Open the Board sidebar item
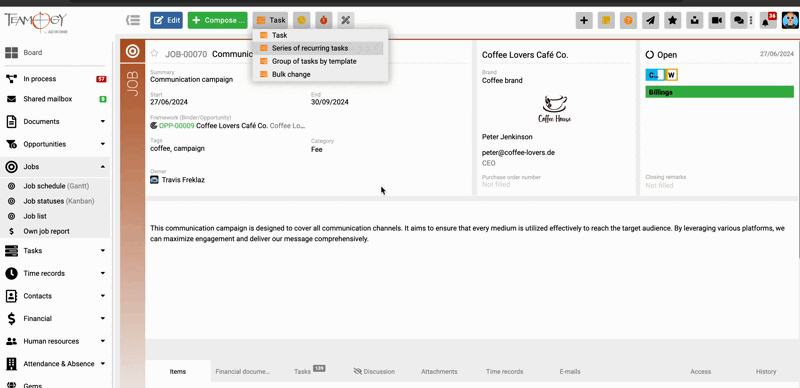Viewport: 800px width, 388px height. pos(54,53)
